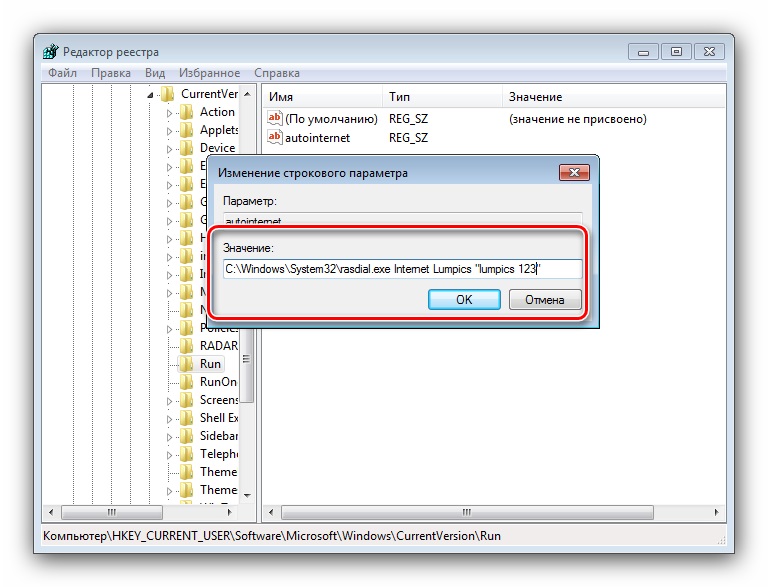Open the Избранное menu
This screenshot has height=587, width=768.
pos(209,73)
